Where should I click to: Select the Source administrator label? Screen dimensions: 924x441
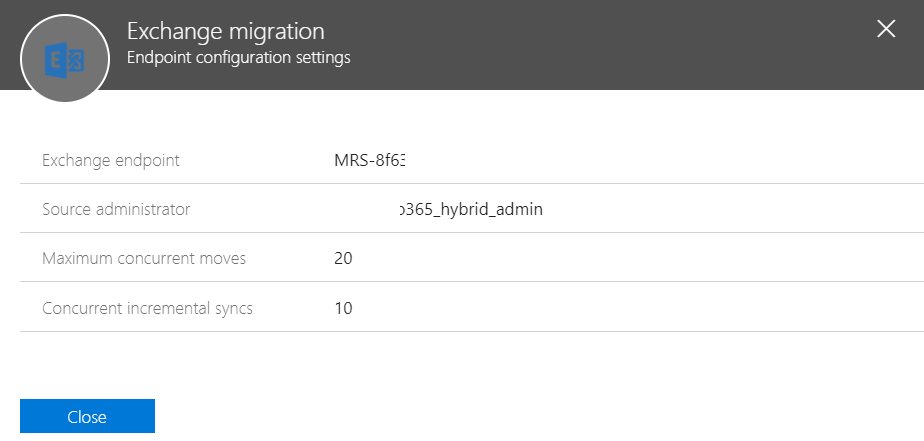116,209
